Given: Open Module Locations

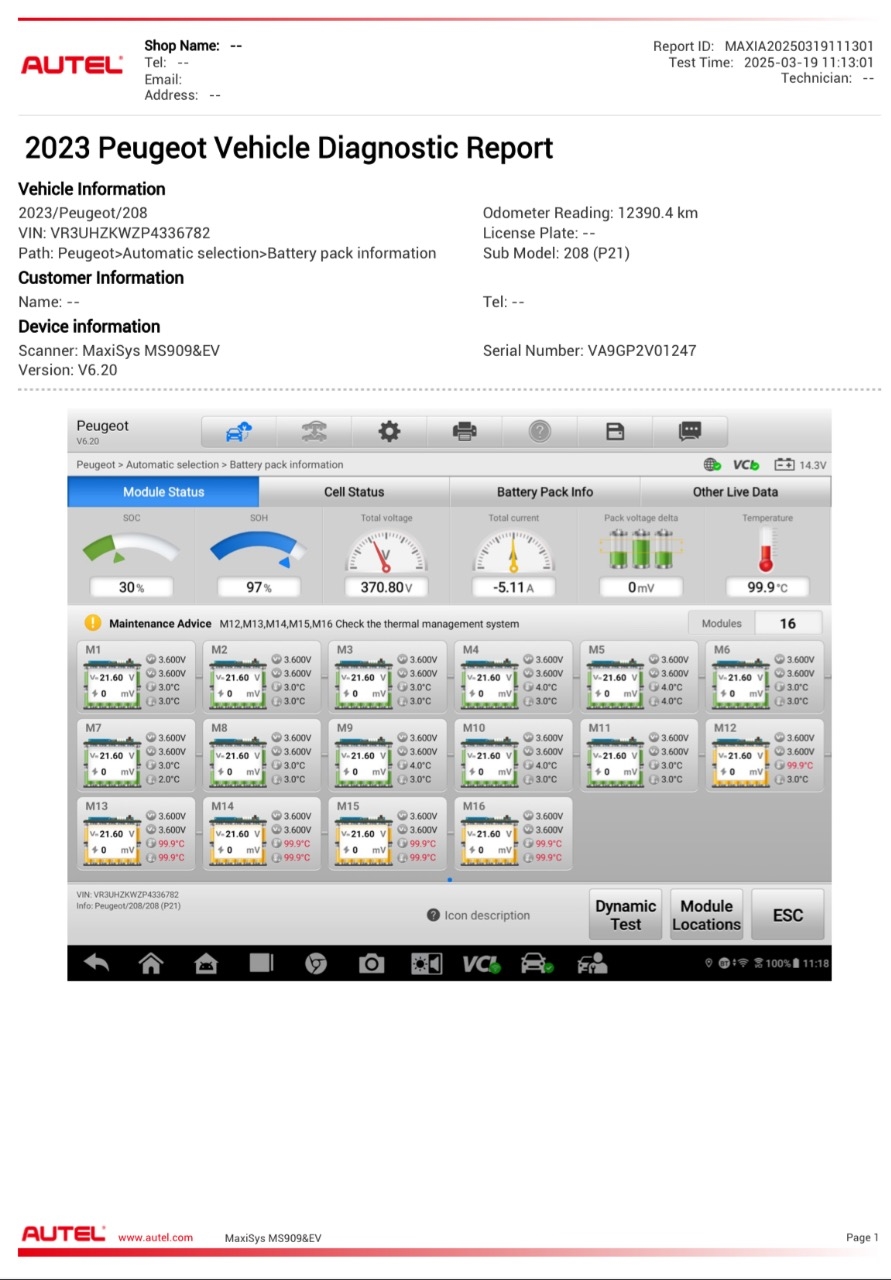Looking at the screenshot, I should click(x=707, y=915).
